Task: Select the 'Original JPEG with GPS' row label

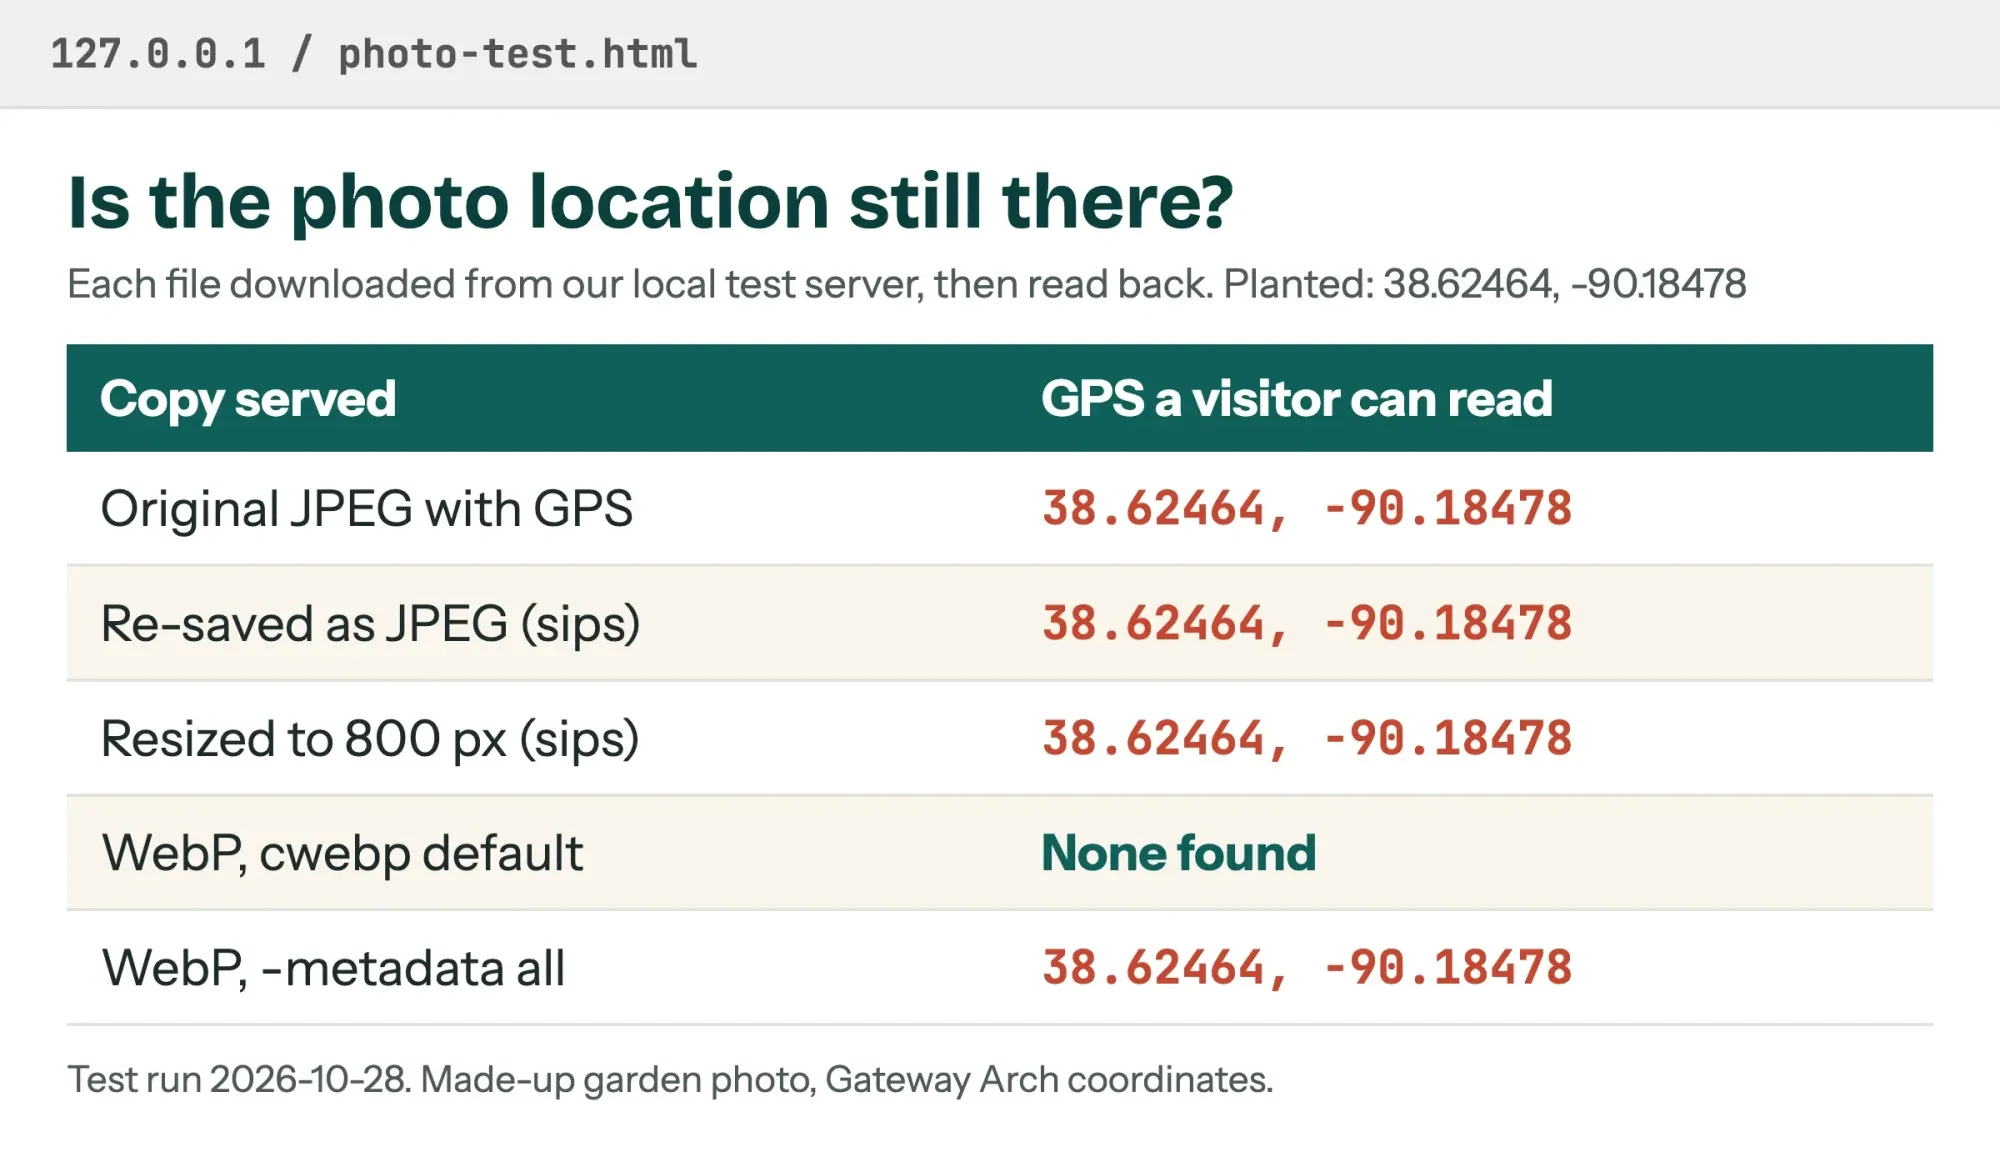Action: (367, 509)
